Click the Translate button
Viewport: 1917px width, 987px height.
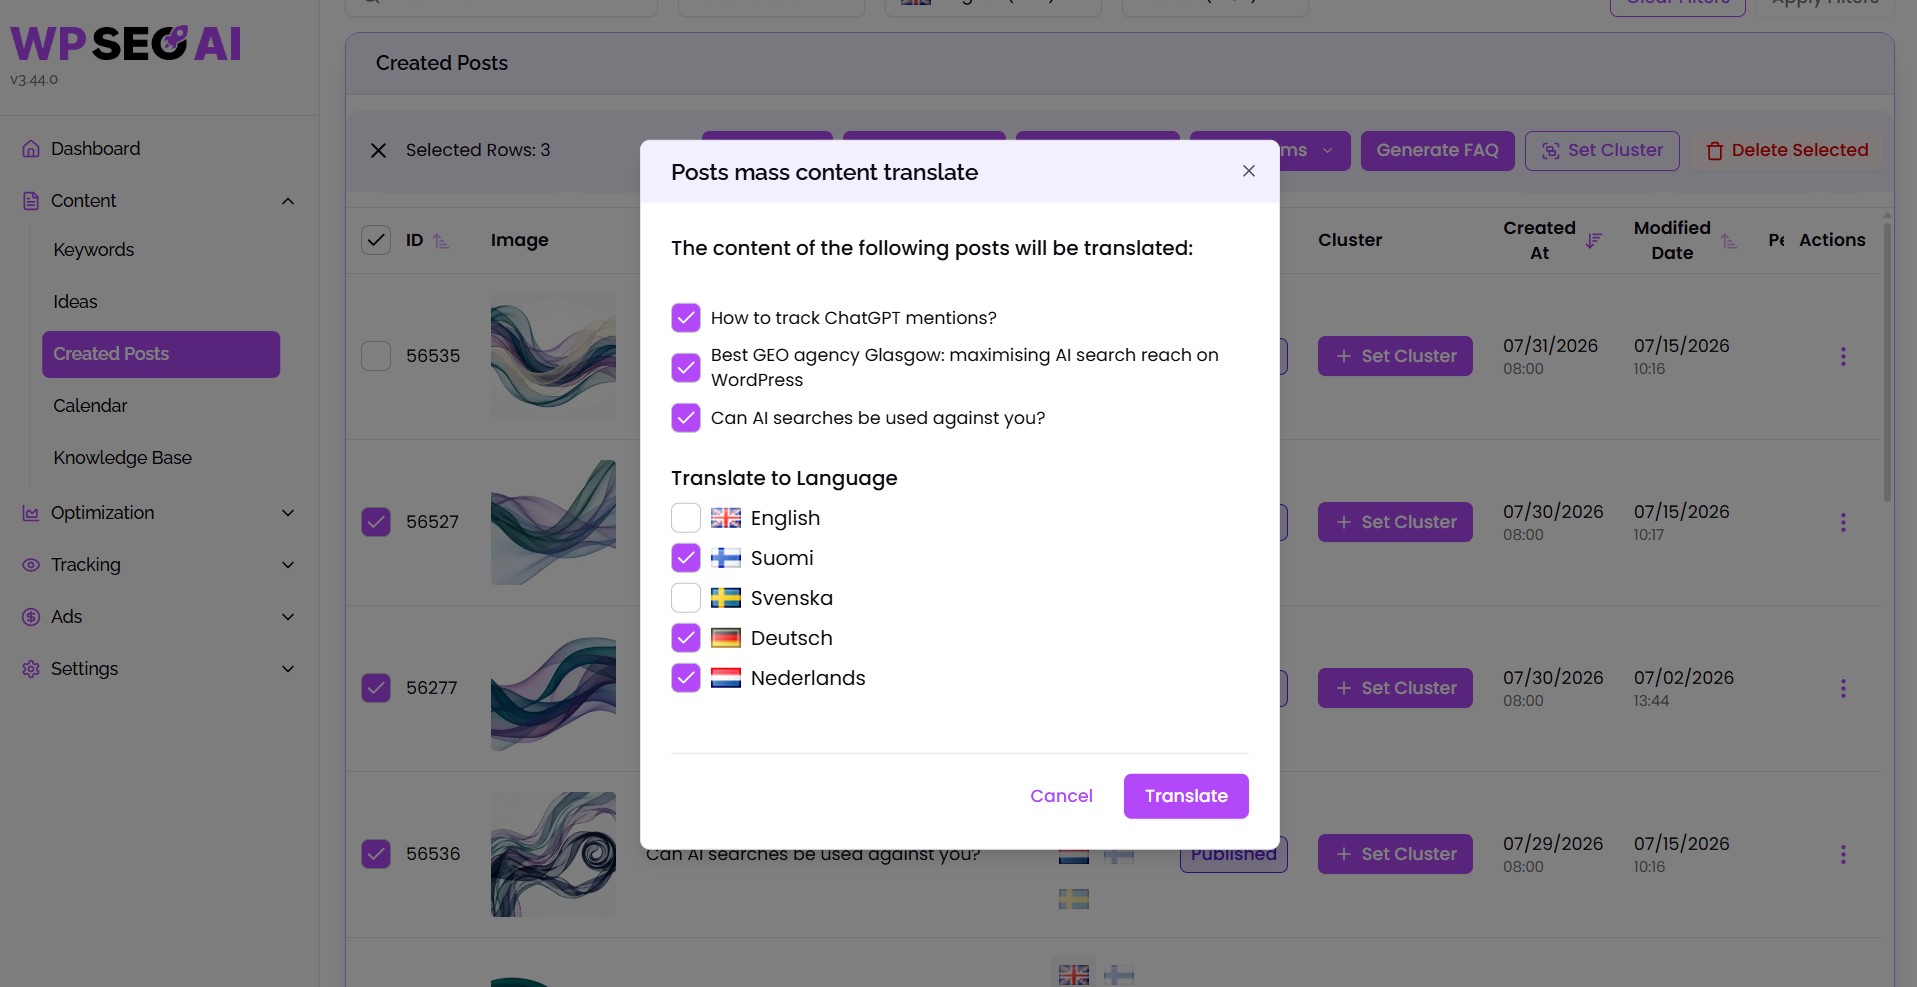(1186, 796)
